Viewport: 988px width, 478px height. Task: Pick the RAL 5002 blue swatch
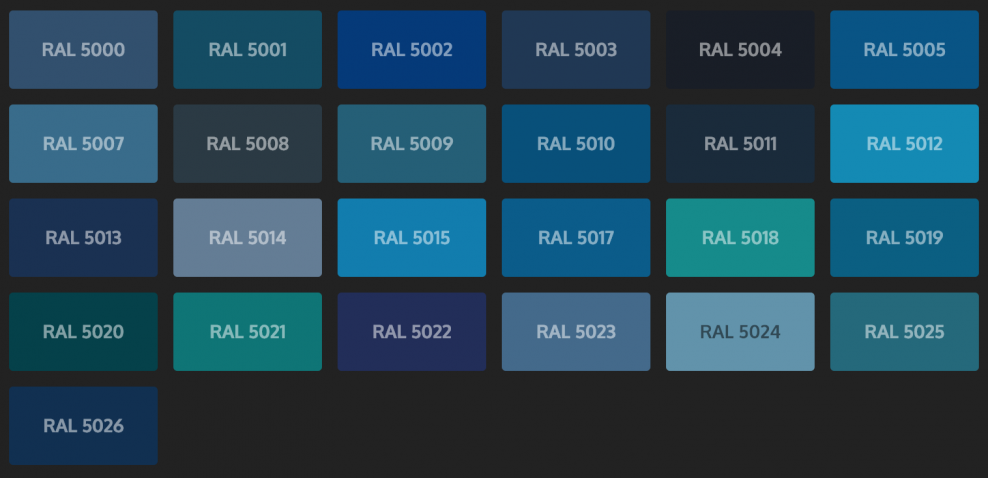pyautogui.click(x=411, y=50)
